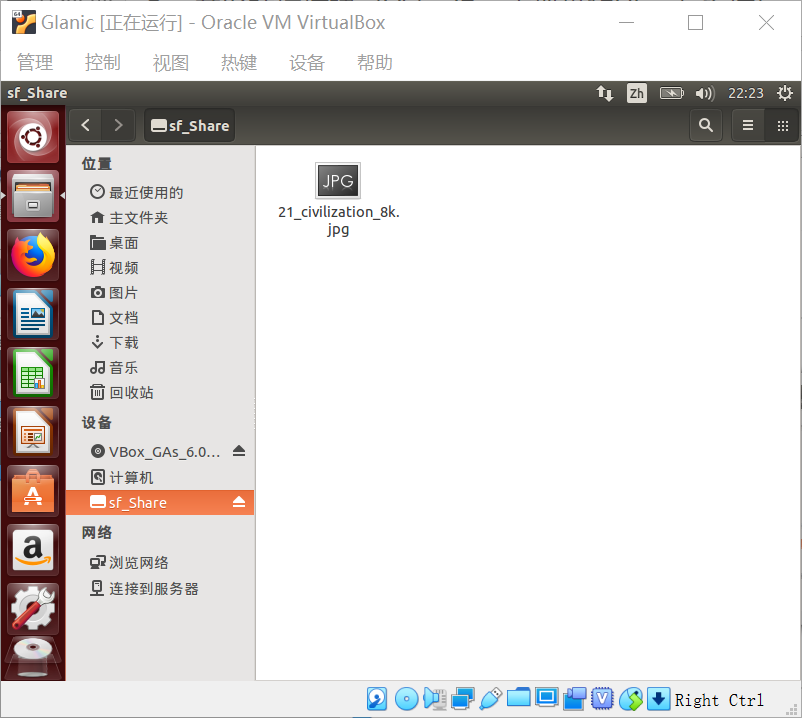Open 图片 folder in sidebar
This screenshot has width=802, height=718.
160,293
